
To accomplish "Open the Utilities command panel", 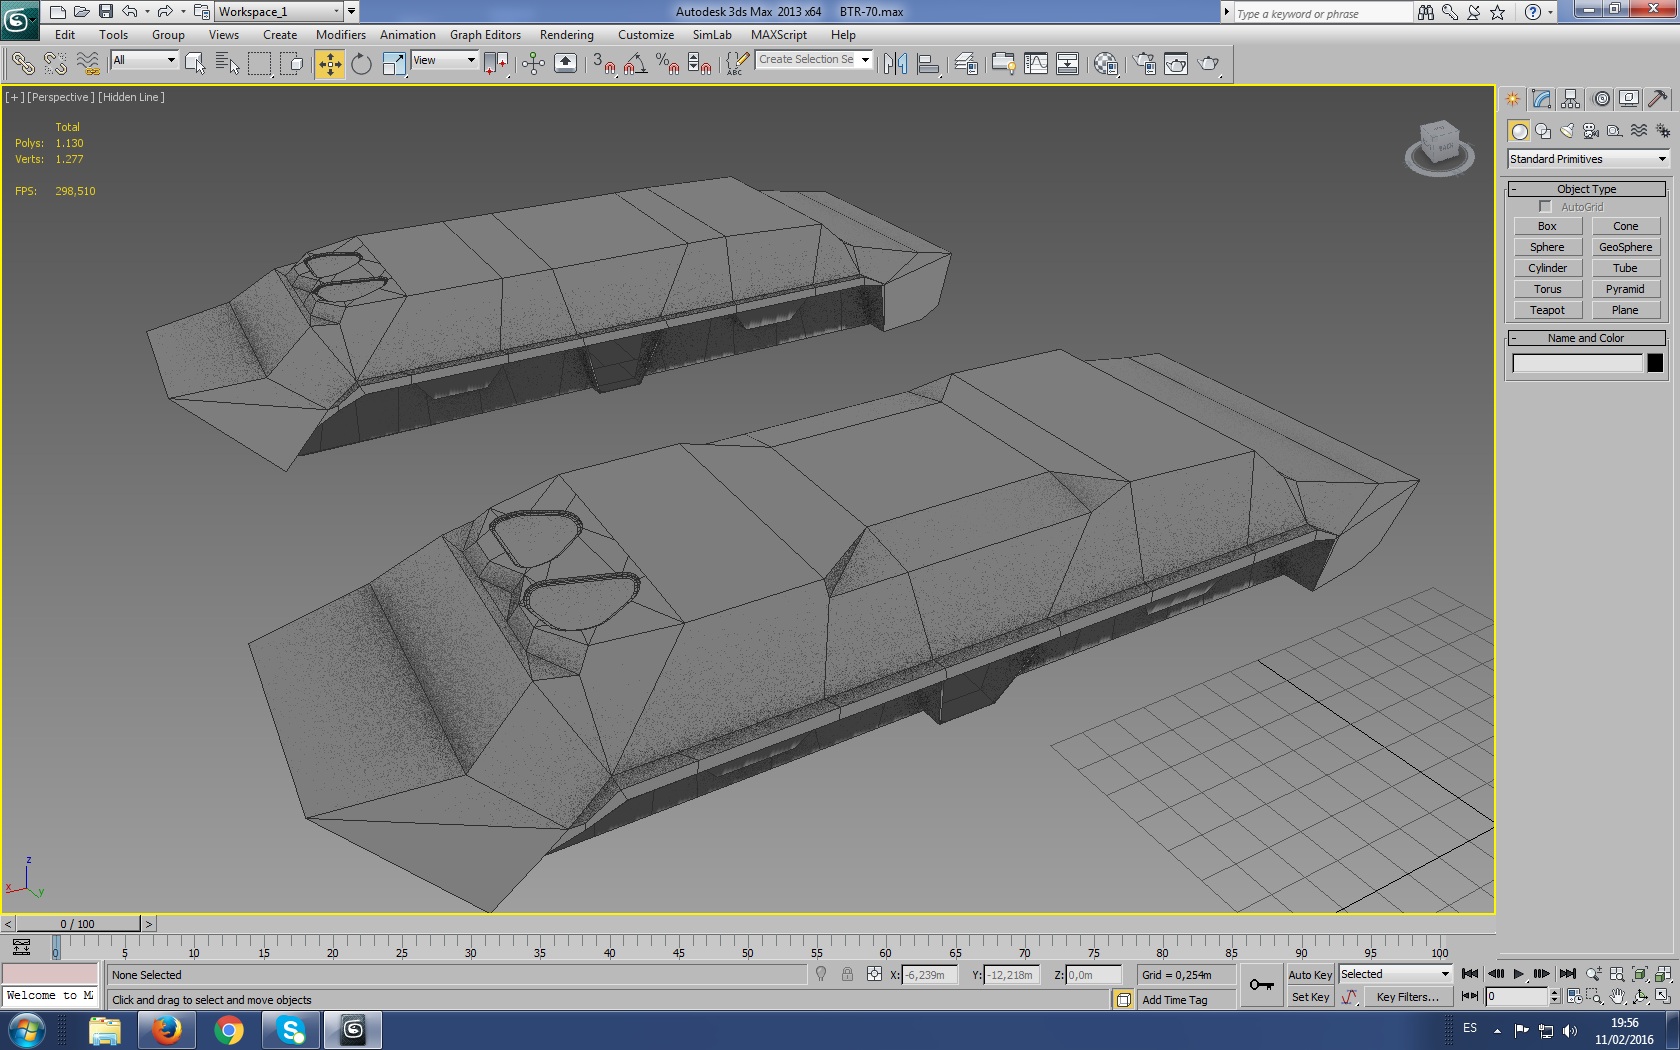I will (x=1657, y=99).
